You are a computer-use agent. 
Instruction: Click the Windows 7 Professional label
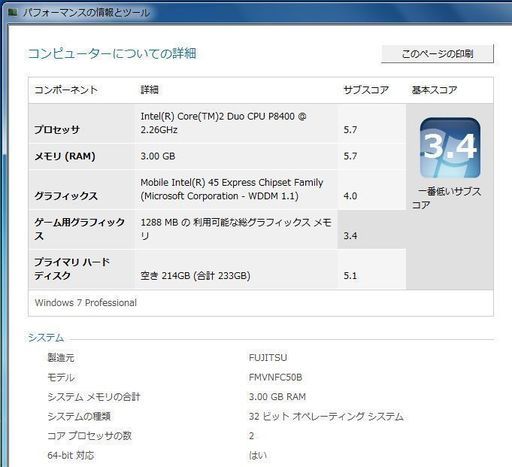(x=86, y=303)
